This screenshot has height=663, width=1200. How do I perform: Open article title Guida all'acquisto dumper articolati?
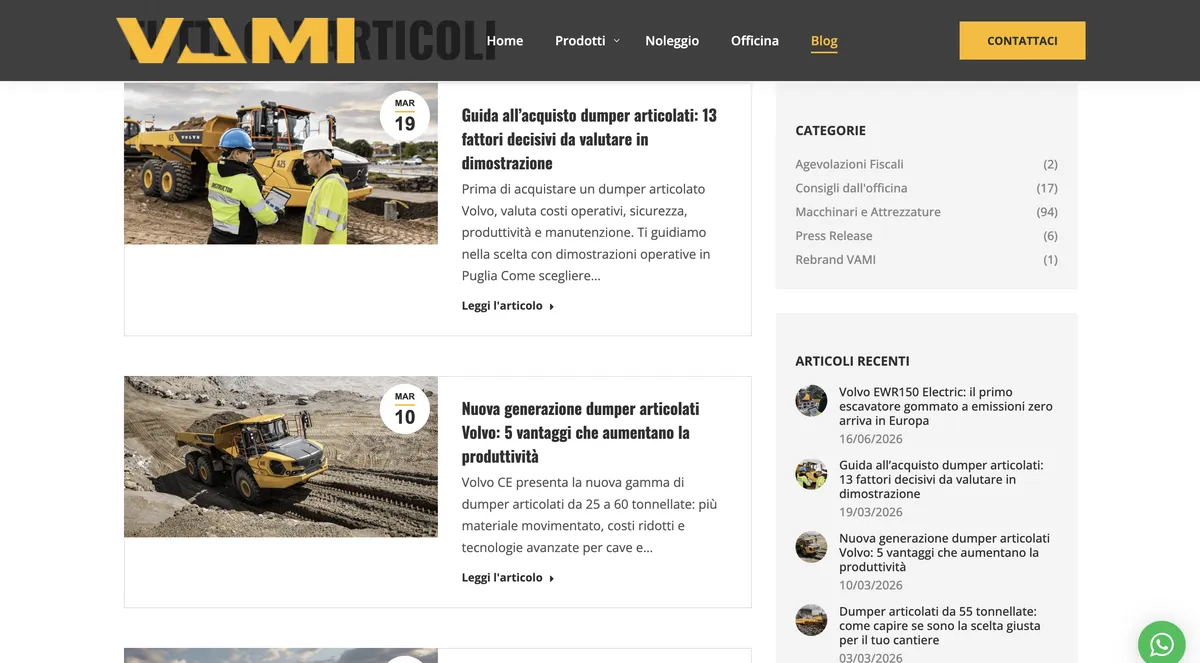coord(589,138)
